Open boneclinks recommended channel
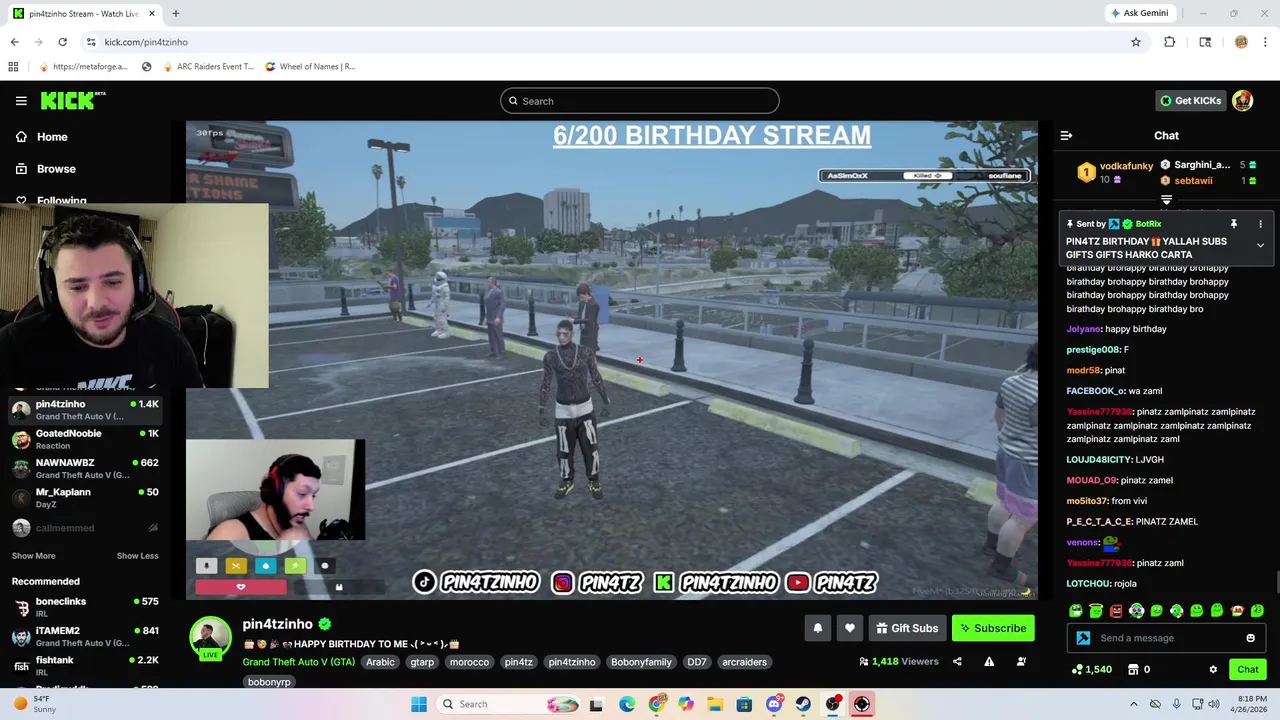 point(85,607)
